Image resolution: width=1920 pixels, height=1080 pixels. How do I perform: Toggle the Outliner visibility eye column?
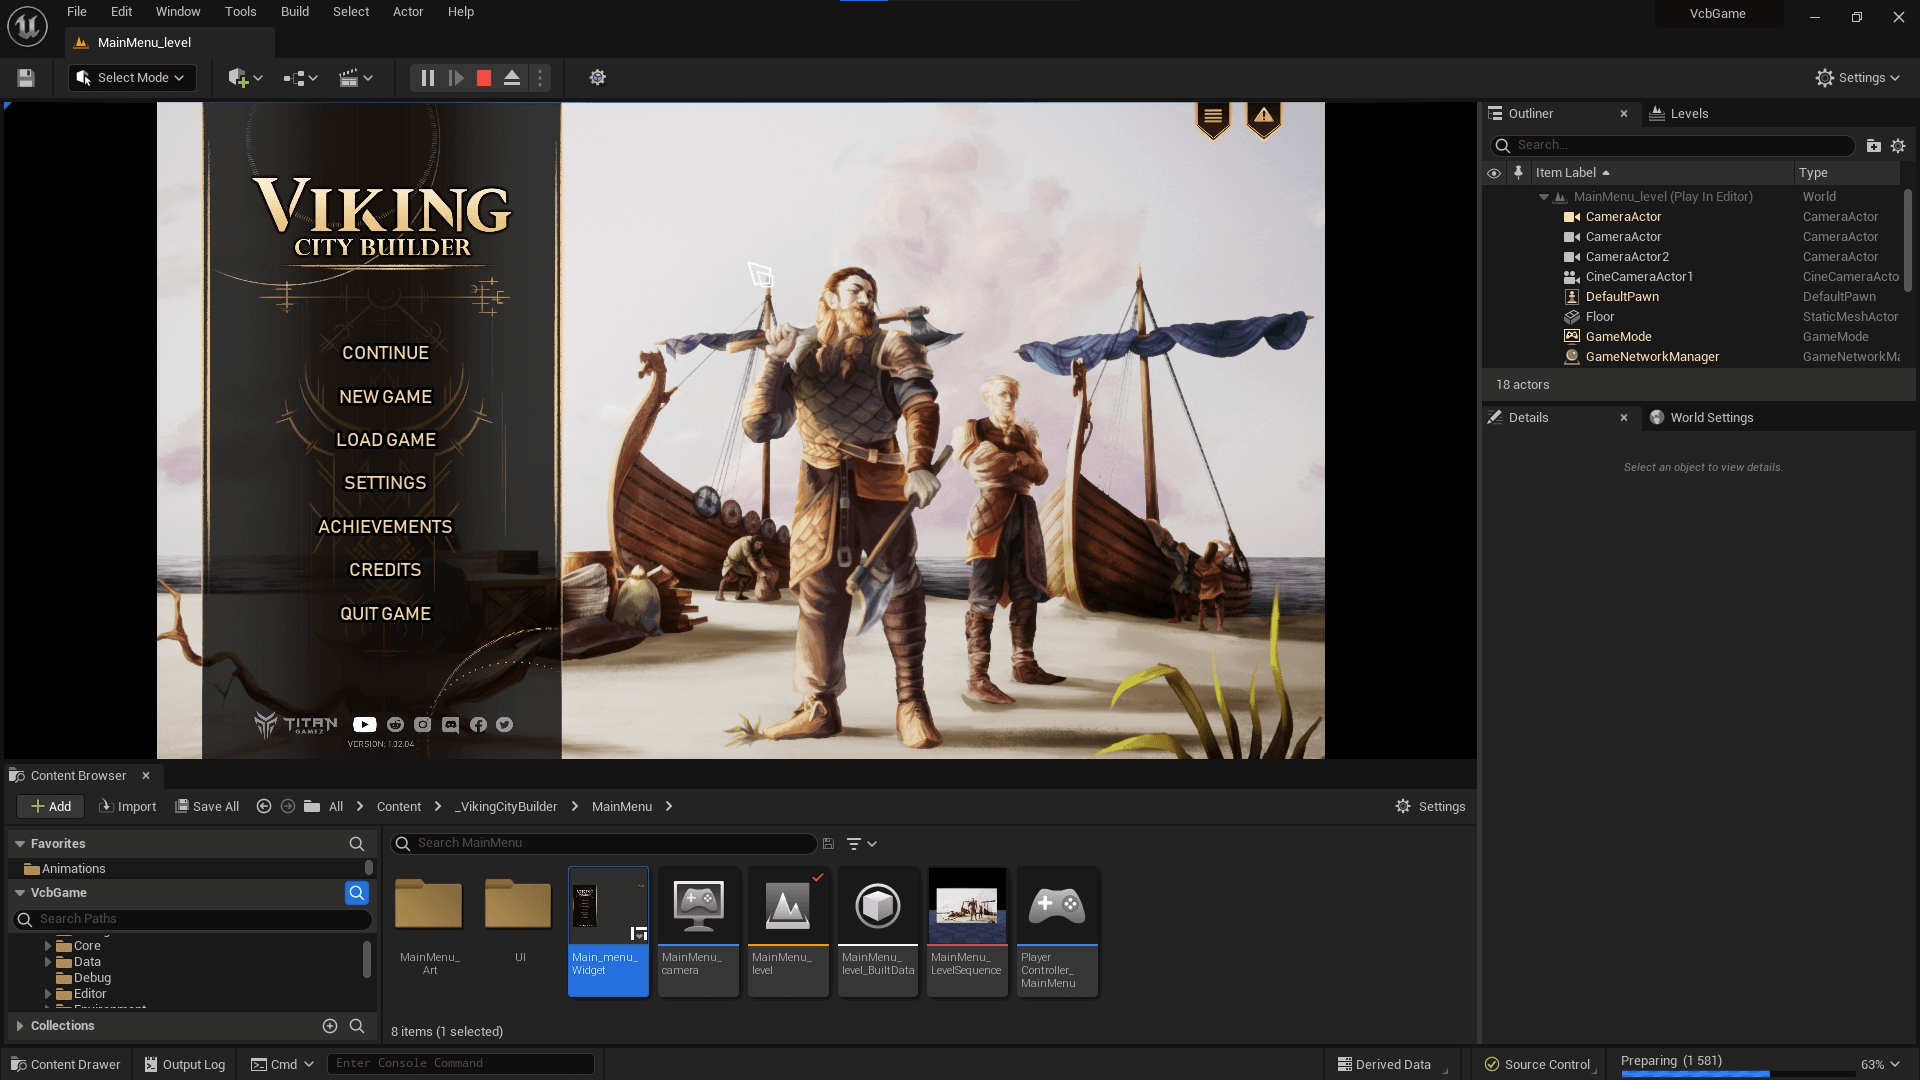(1494, 173)
